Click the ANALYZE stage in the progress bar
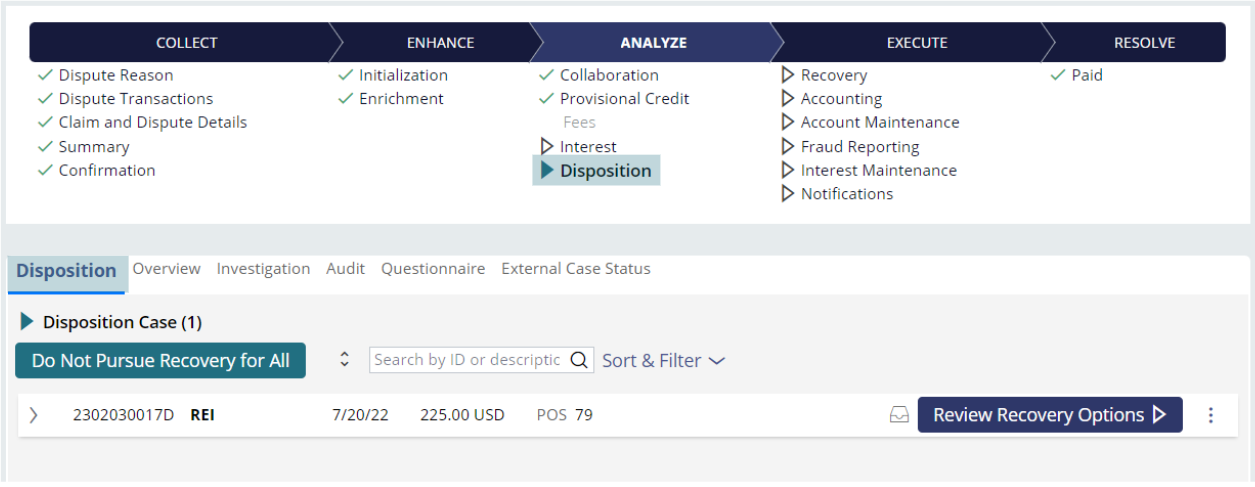The image size is (1255, 487). click(653, 43)
